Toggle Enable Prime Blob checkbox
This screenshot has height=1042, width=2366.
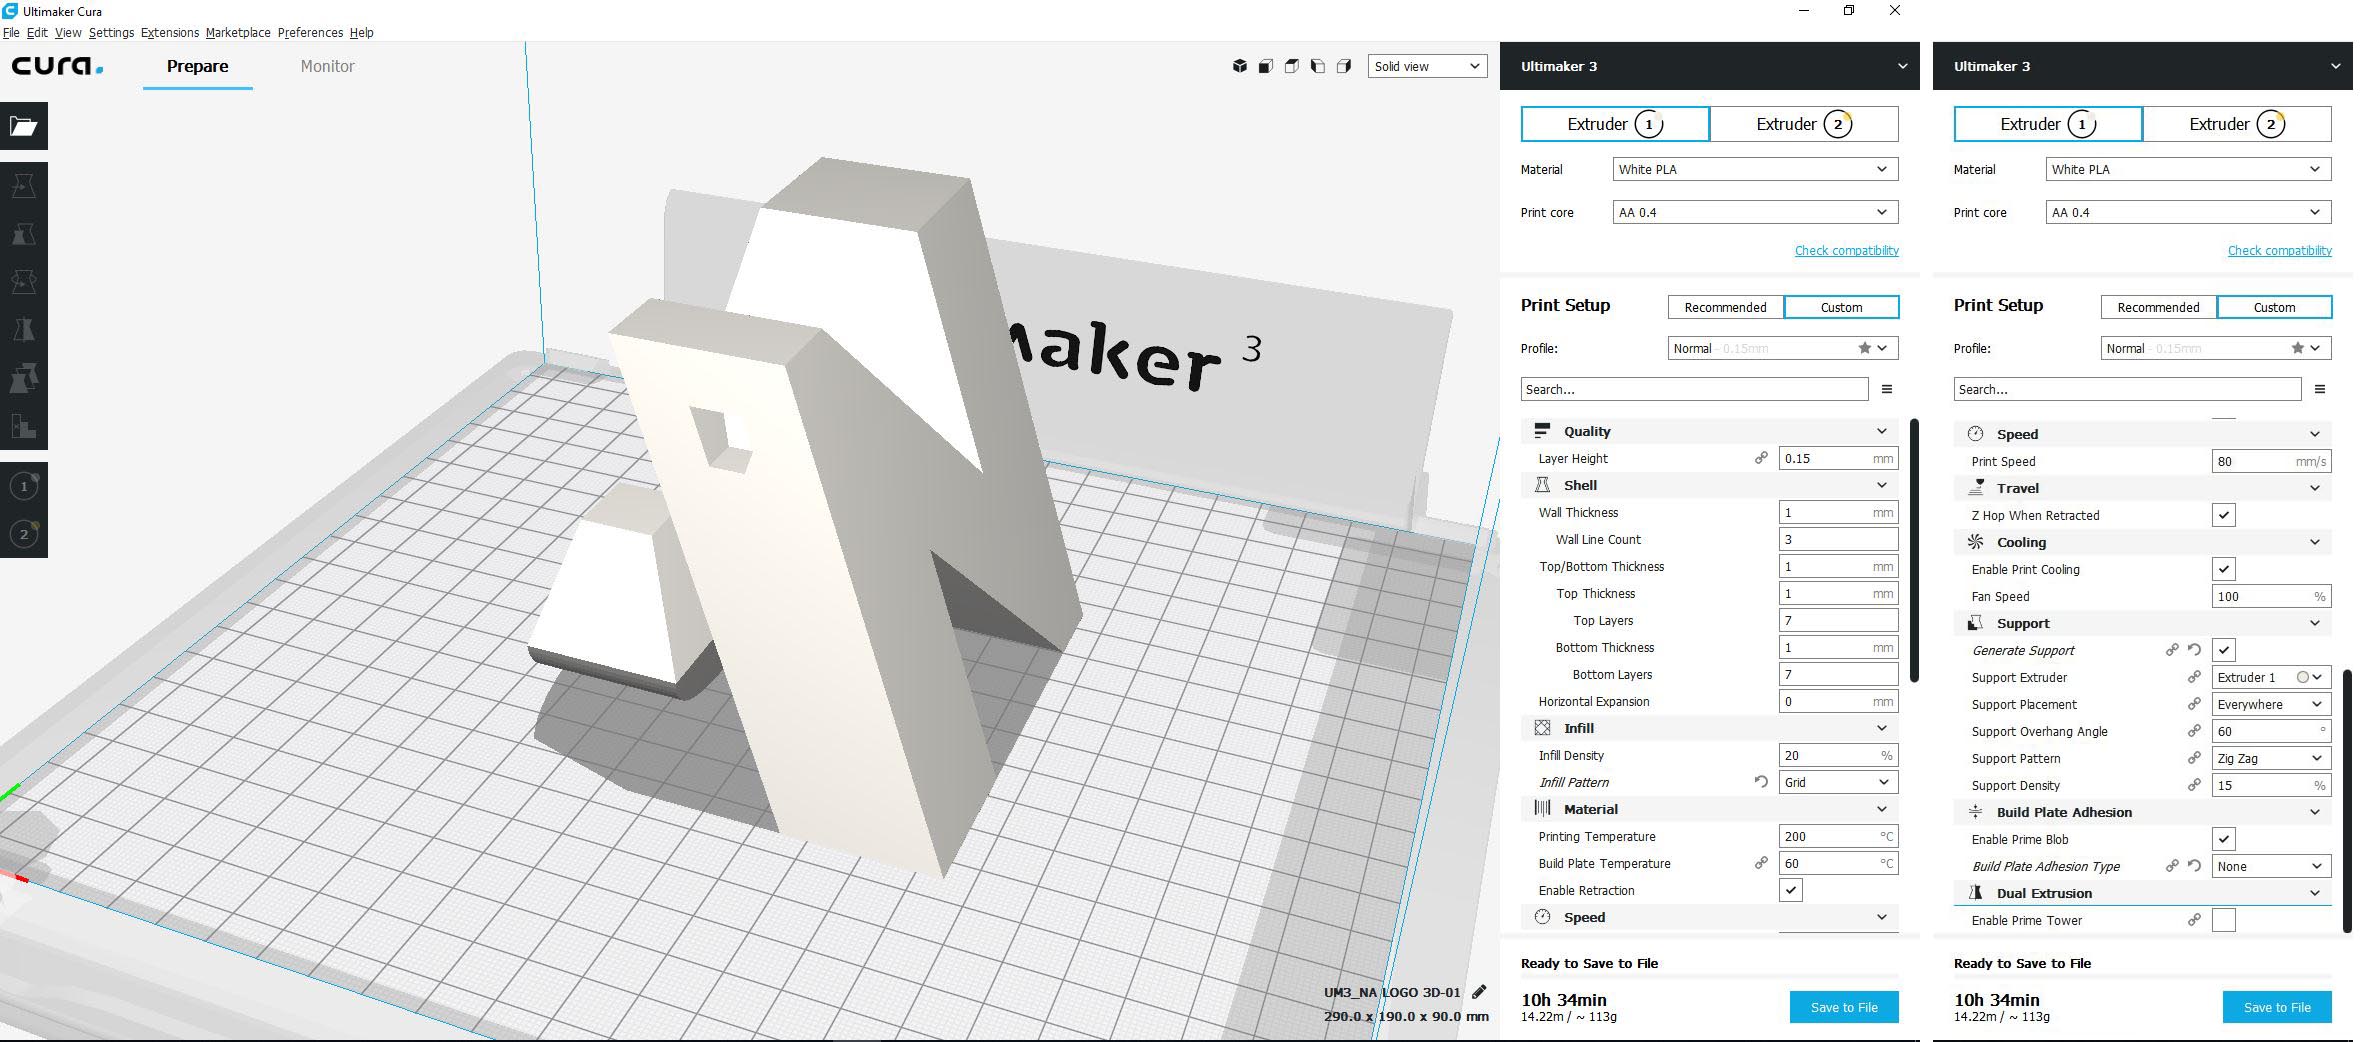pyautogui.click(x=2224, y=839)
